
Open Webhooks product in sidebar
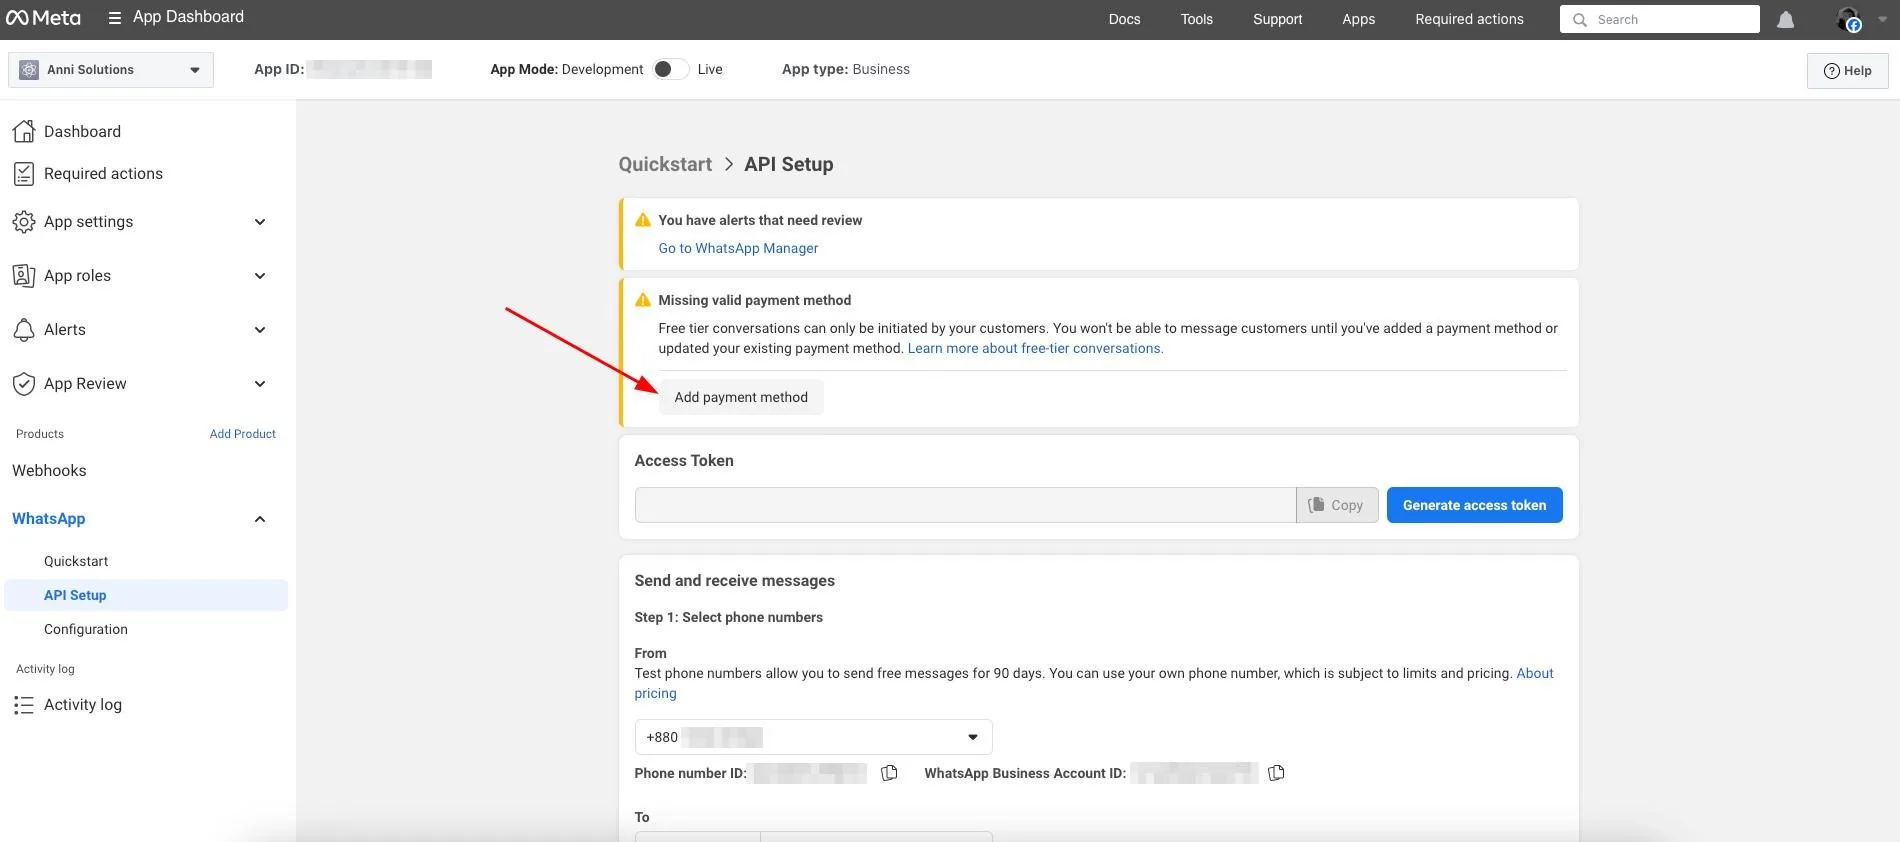point(49,471)
